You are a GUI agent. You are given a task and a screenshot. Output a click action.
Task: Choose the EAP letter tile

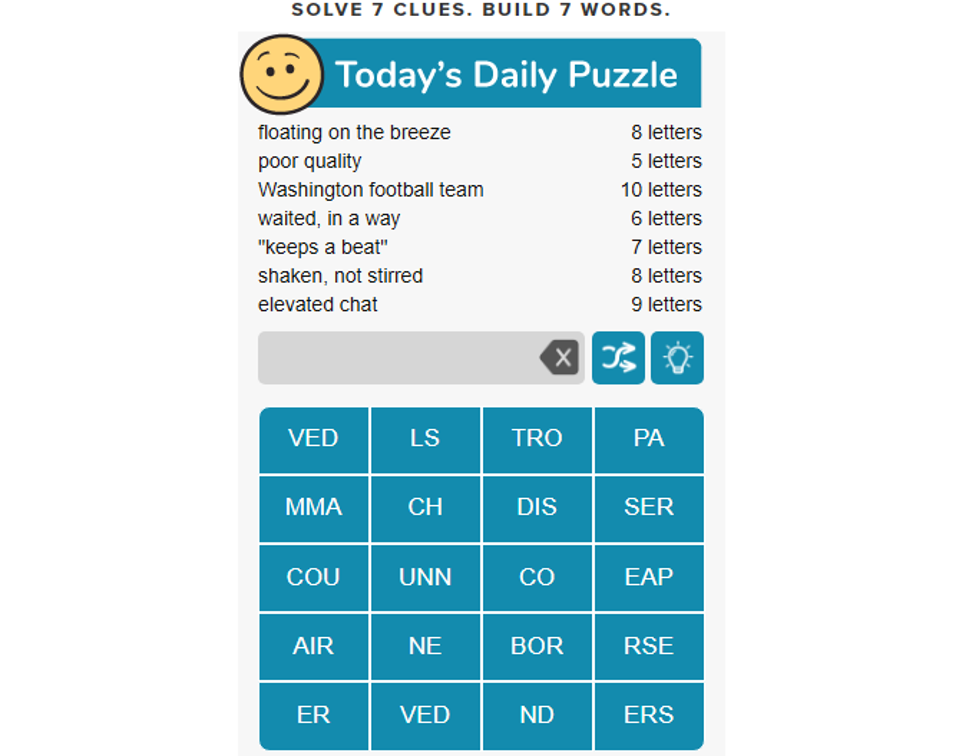(649, 577)
